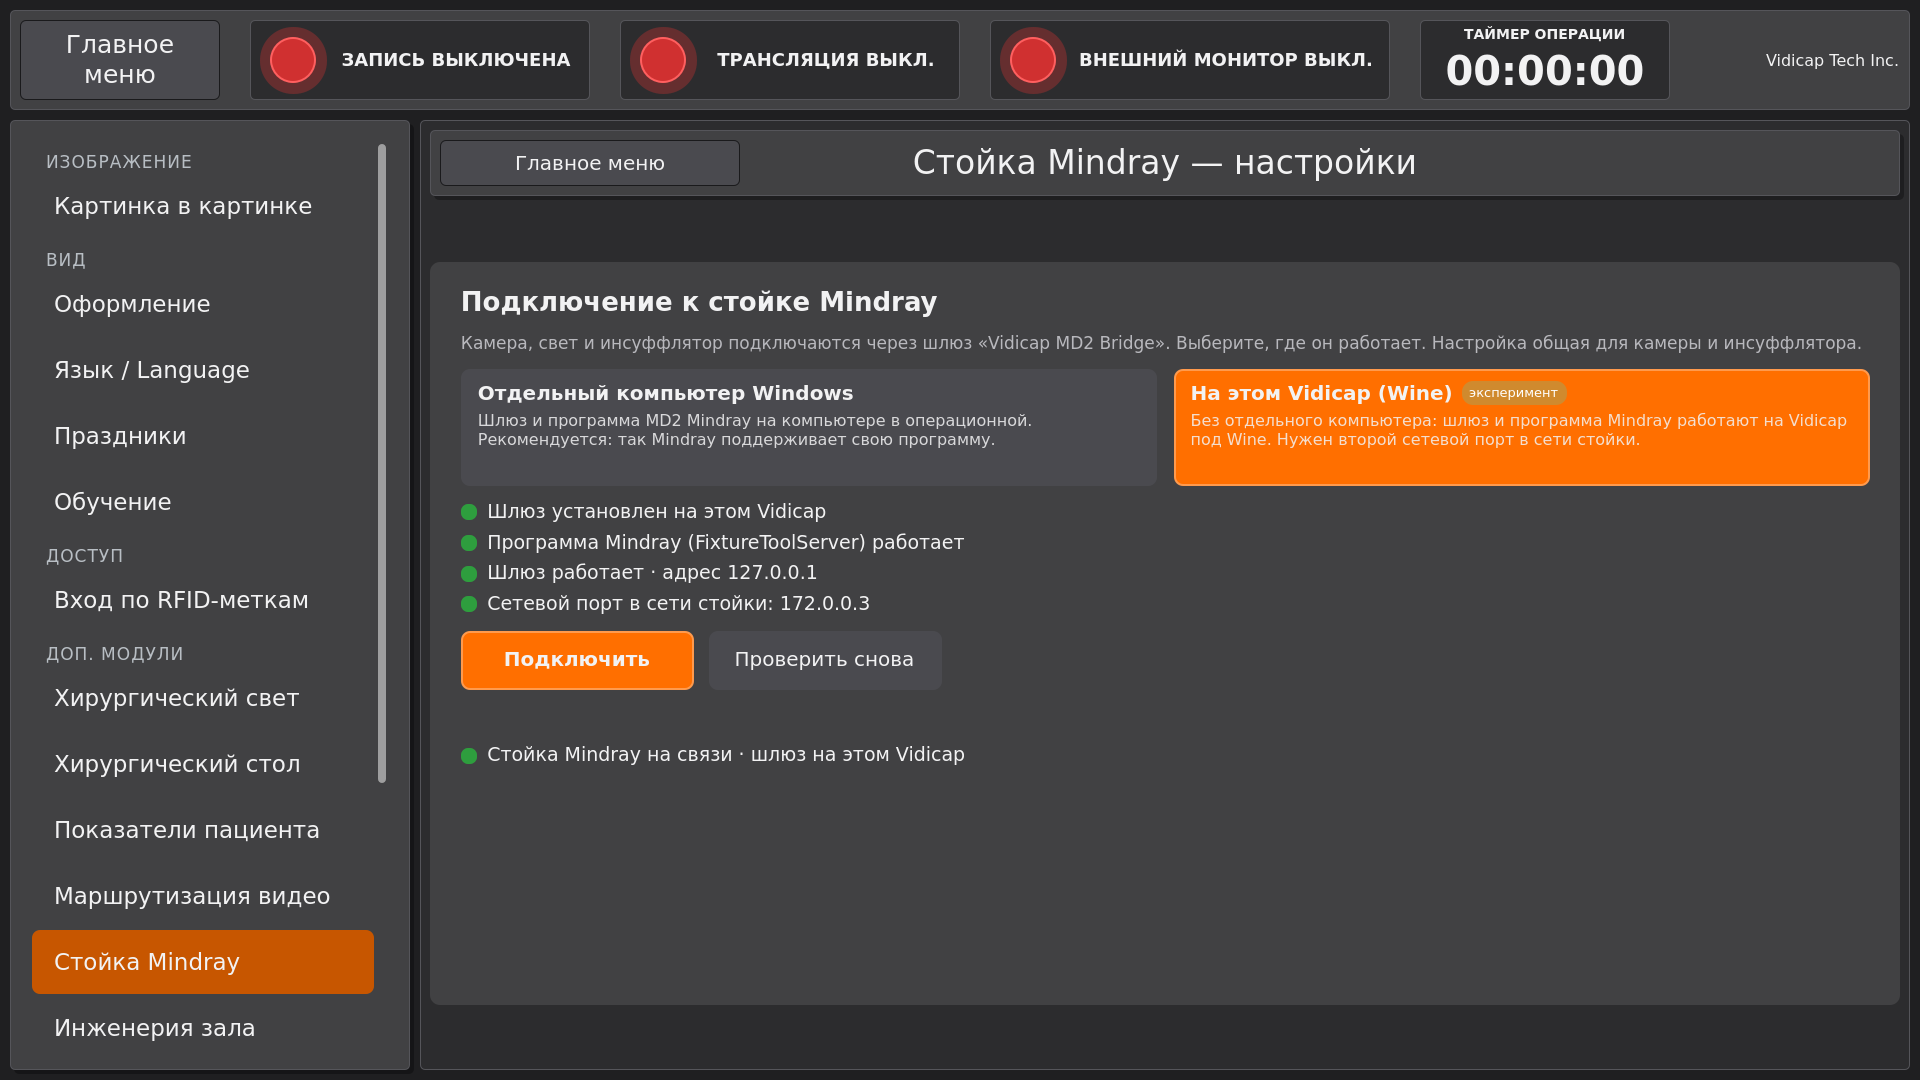Click the orange "Подключить" button
Image resolution: width=1920 pixels, height=1080 pixels.
click(577, 660)
